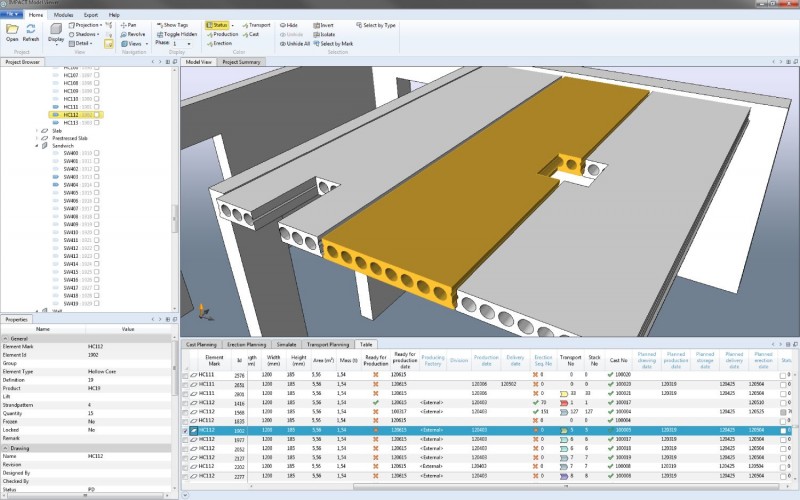Click Toggle Hidden in Display group
The image size is (800, 500).
tap(177, 34)
